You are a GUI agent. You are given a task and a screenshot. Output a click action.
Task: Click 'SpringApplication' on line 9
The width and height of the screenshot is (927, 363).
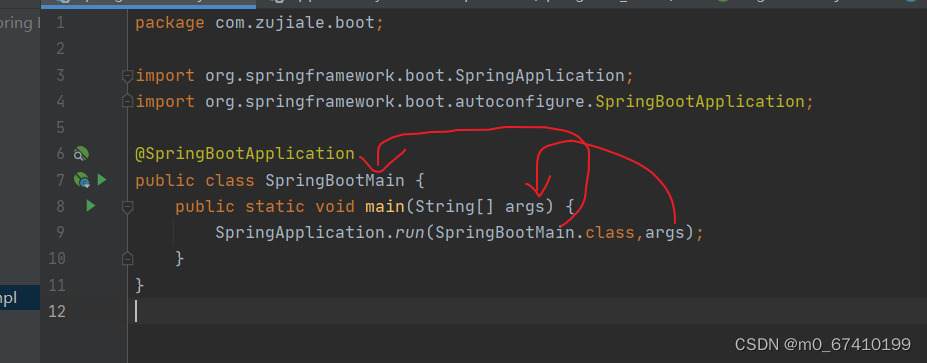pyautogui.click(x=300, y=232)
